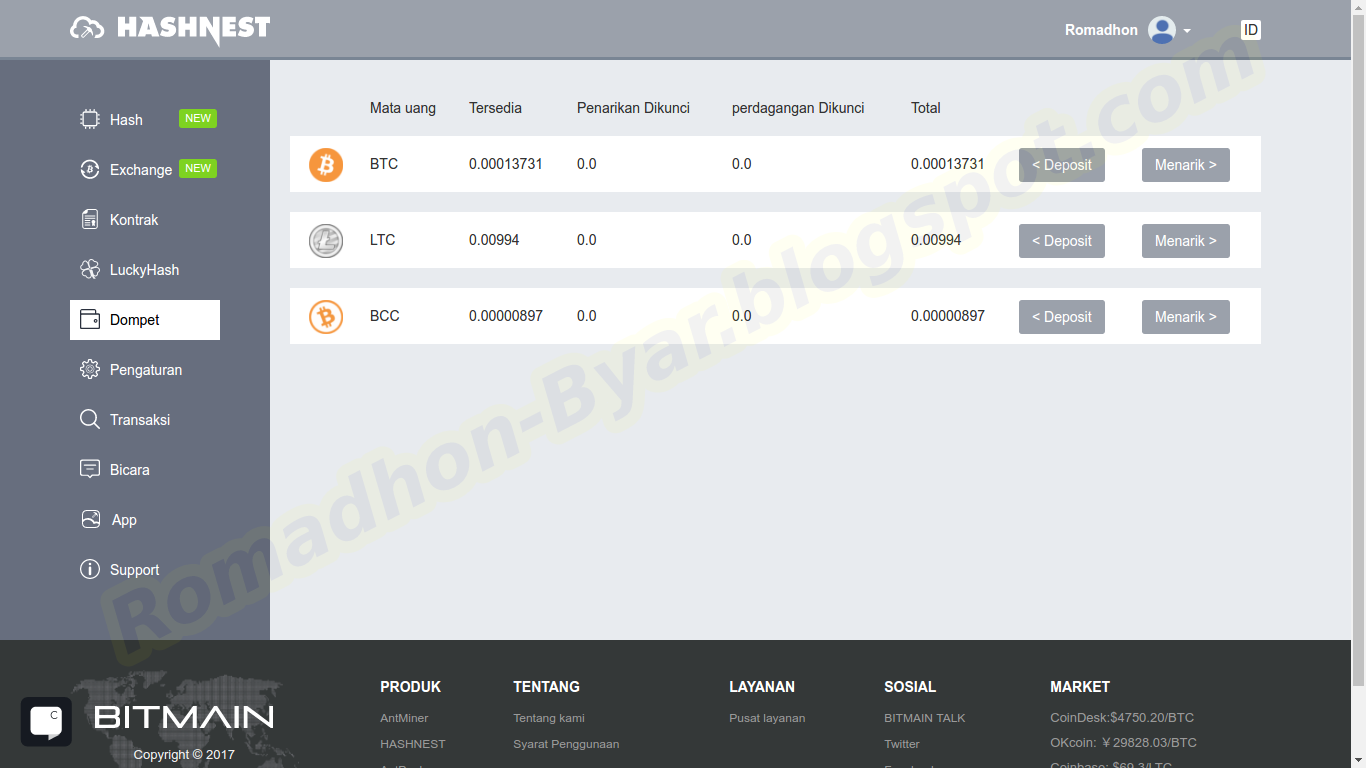Click the user avatar icon
The image size is (1366, 768).
(x=1162, y=30)
